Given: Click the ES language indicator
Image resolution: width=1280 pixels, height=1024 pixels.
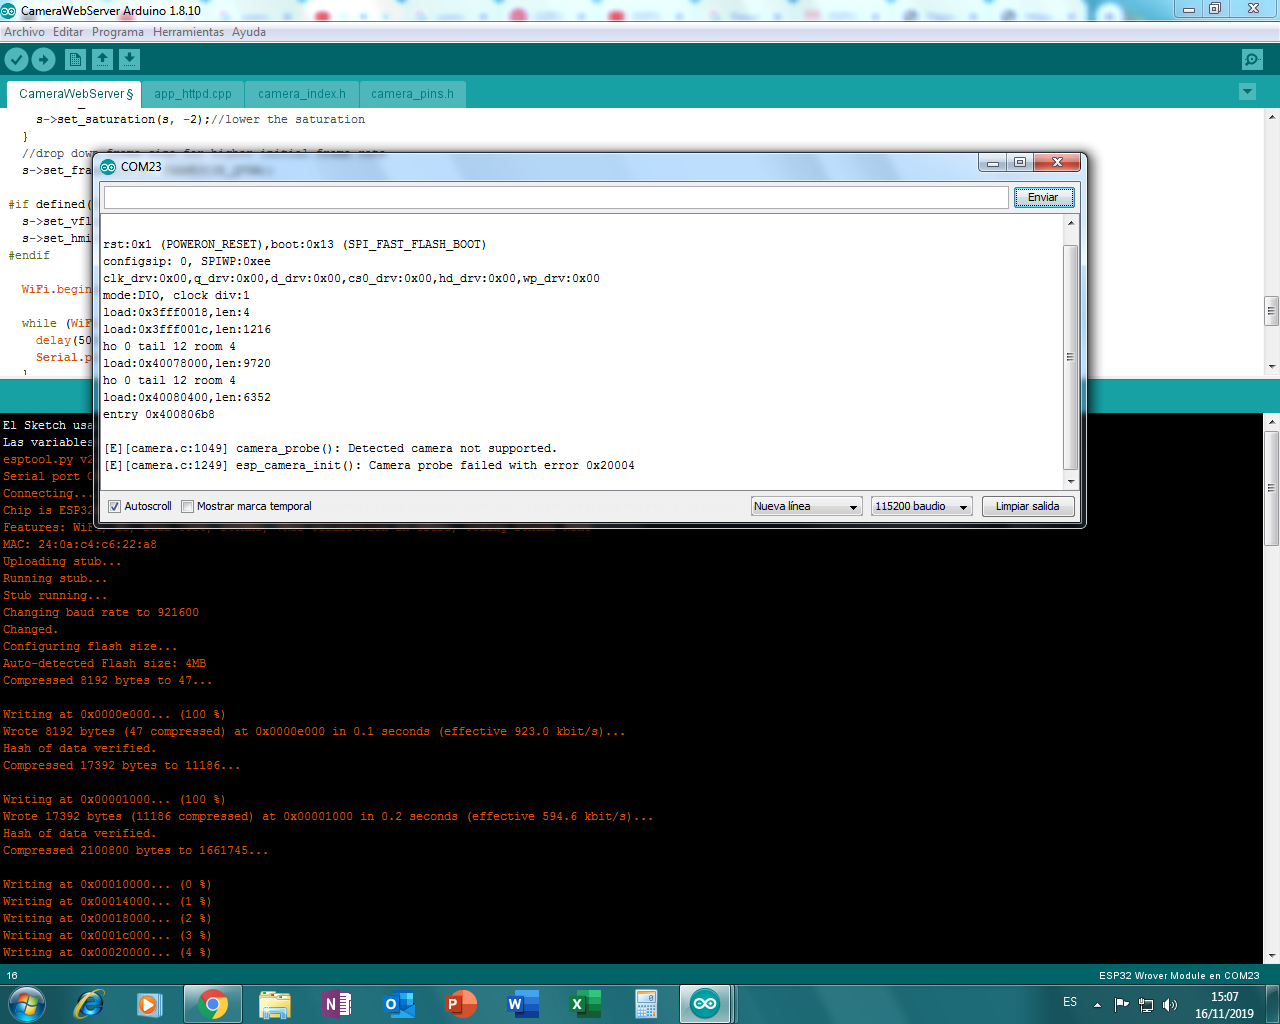Looking at the screenshot, I should pyautogui.click(x=1070, y=1002).
